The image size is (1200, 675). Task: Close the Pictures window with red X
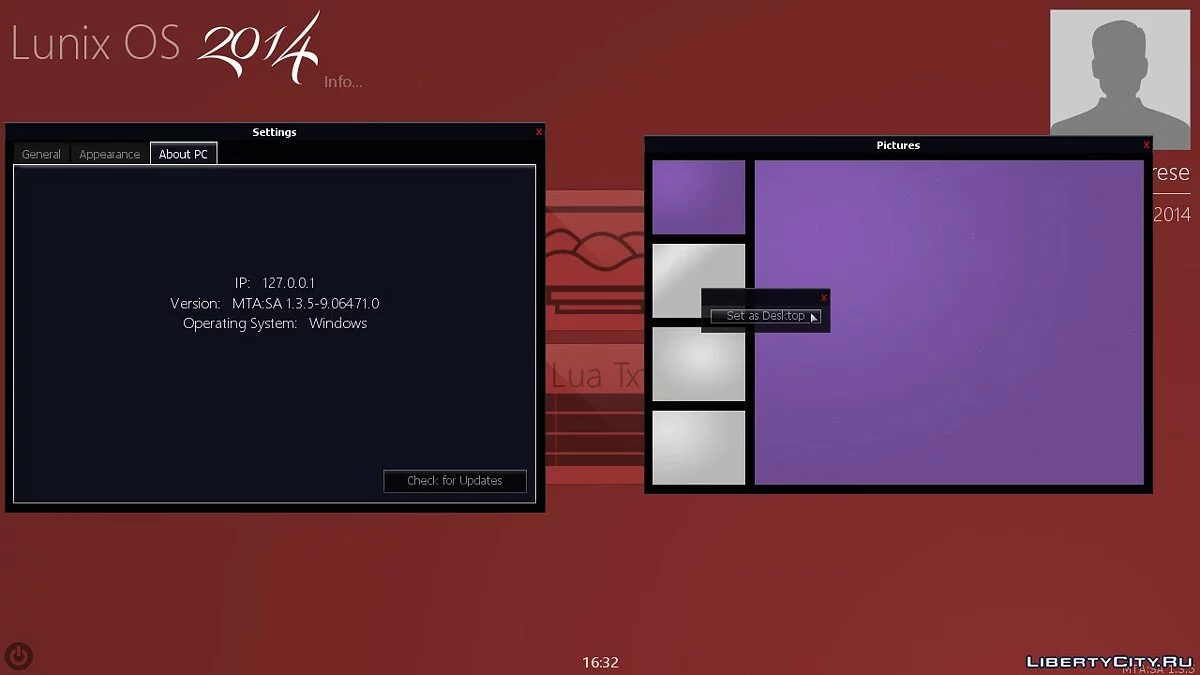click(x=1146, y=145)
